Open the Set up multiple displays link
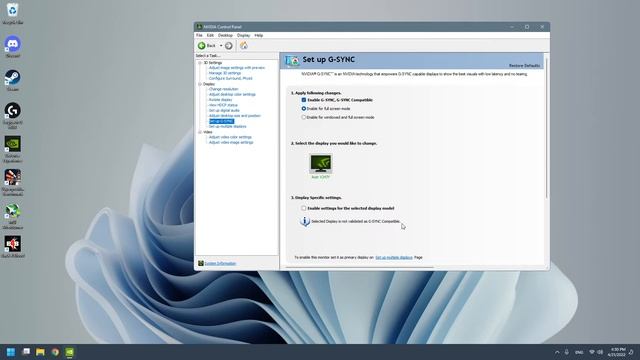 [394, 258]
